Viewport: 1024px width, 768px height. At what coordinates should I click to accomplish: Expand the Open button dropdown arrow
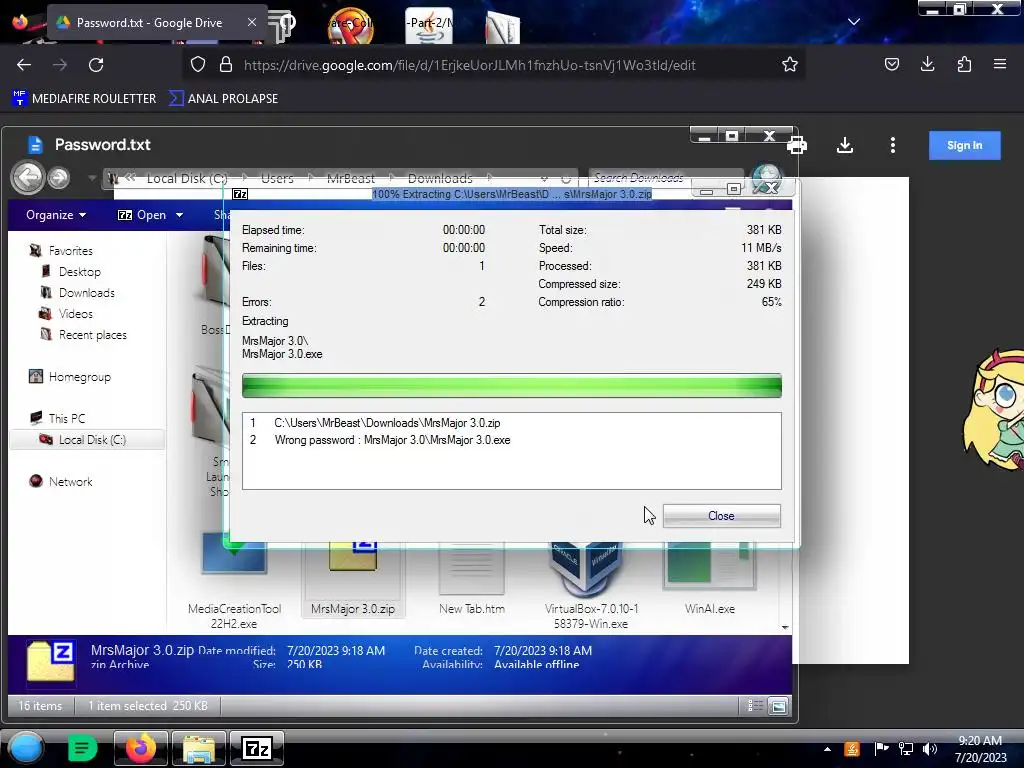pos(180,215)
